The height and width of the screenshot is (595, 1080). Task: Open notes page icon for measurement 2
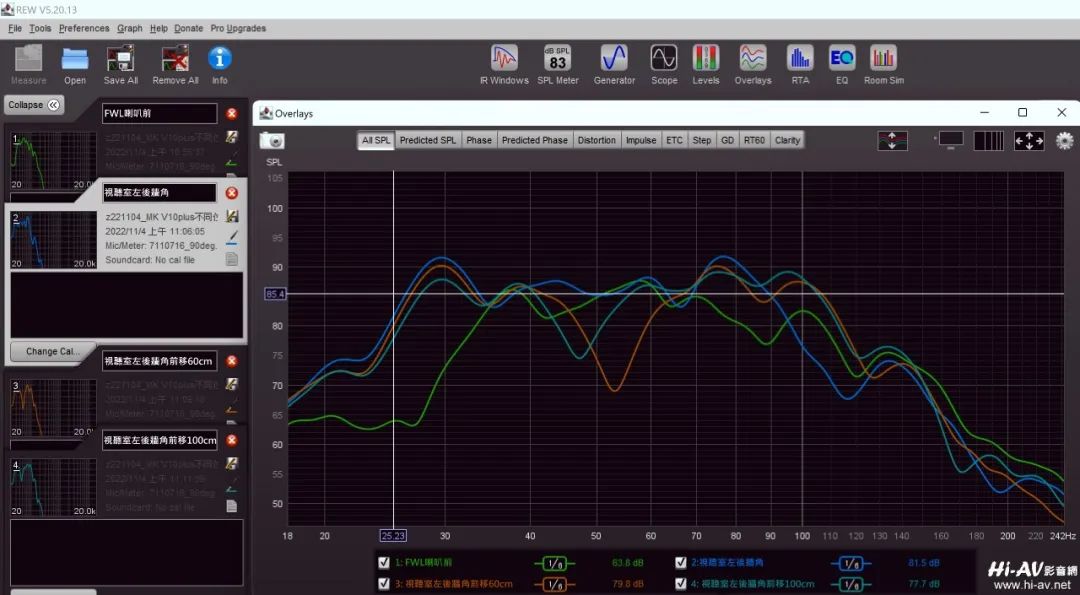232,259
